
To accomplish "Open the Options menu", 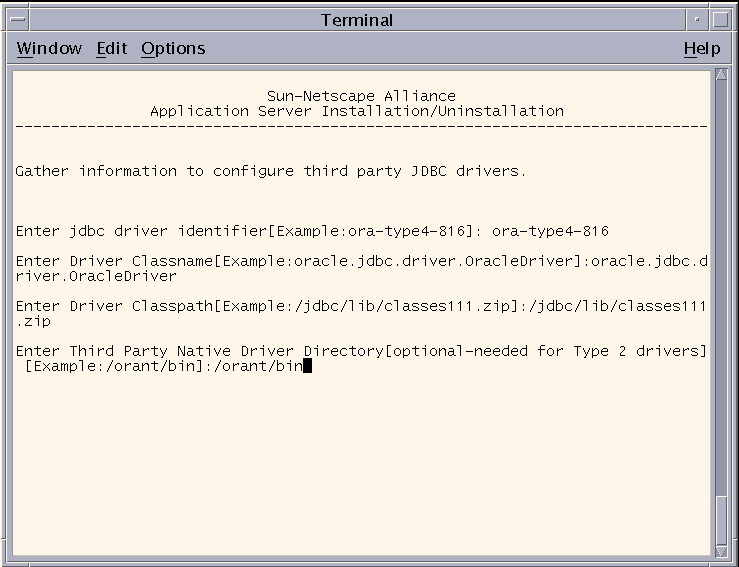I will [173, 49].
